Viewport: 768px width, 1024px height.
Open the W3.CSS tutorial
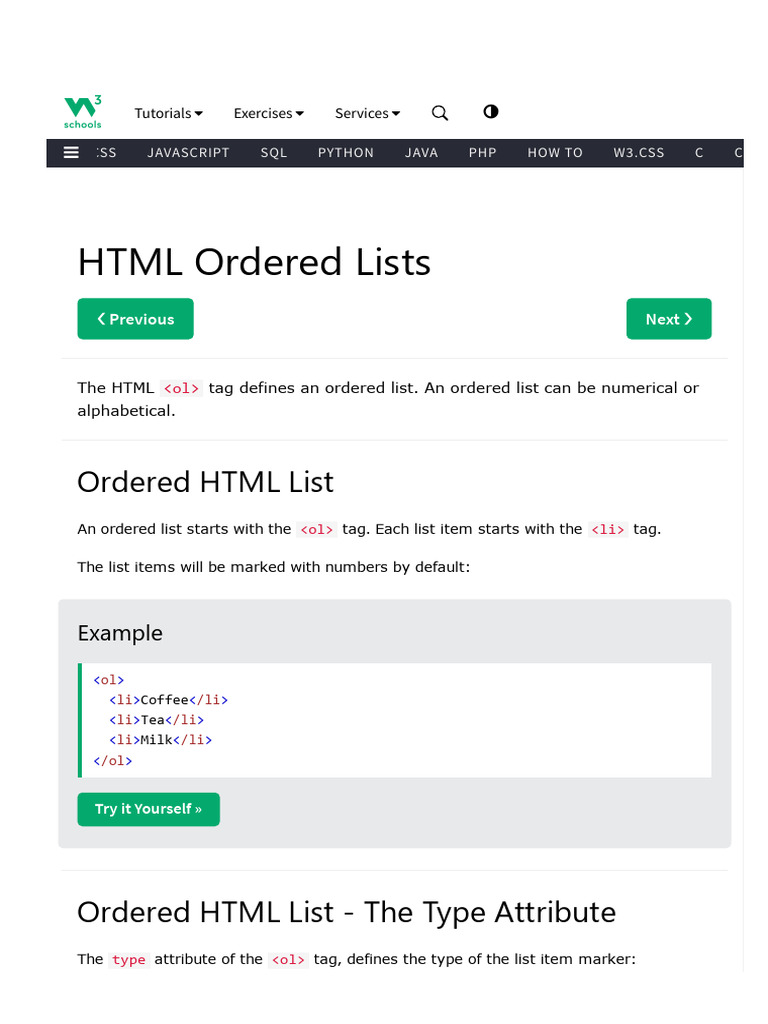tap(639, 153)
